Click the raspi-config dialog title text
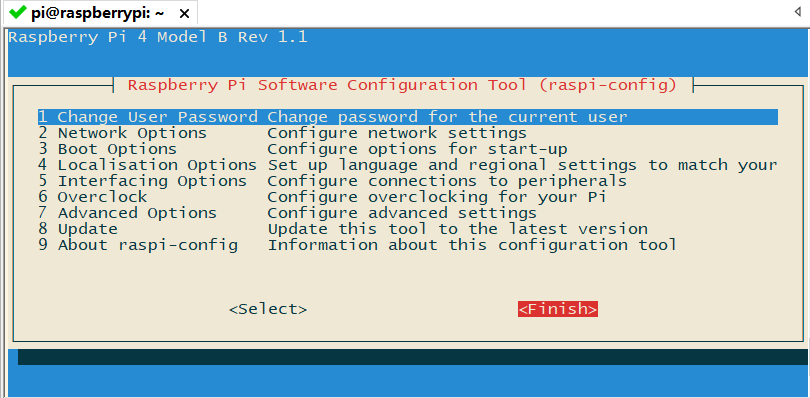The width and height of the screenshot is (810, 398). tap(402, 85)
